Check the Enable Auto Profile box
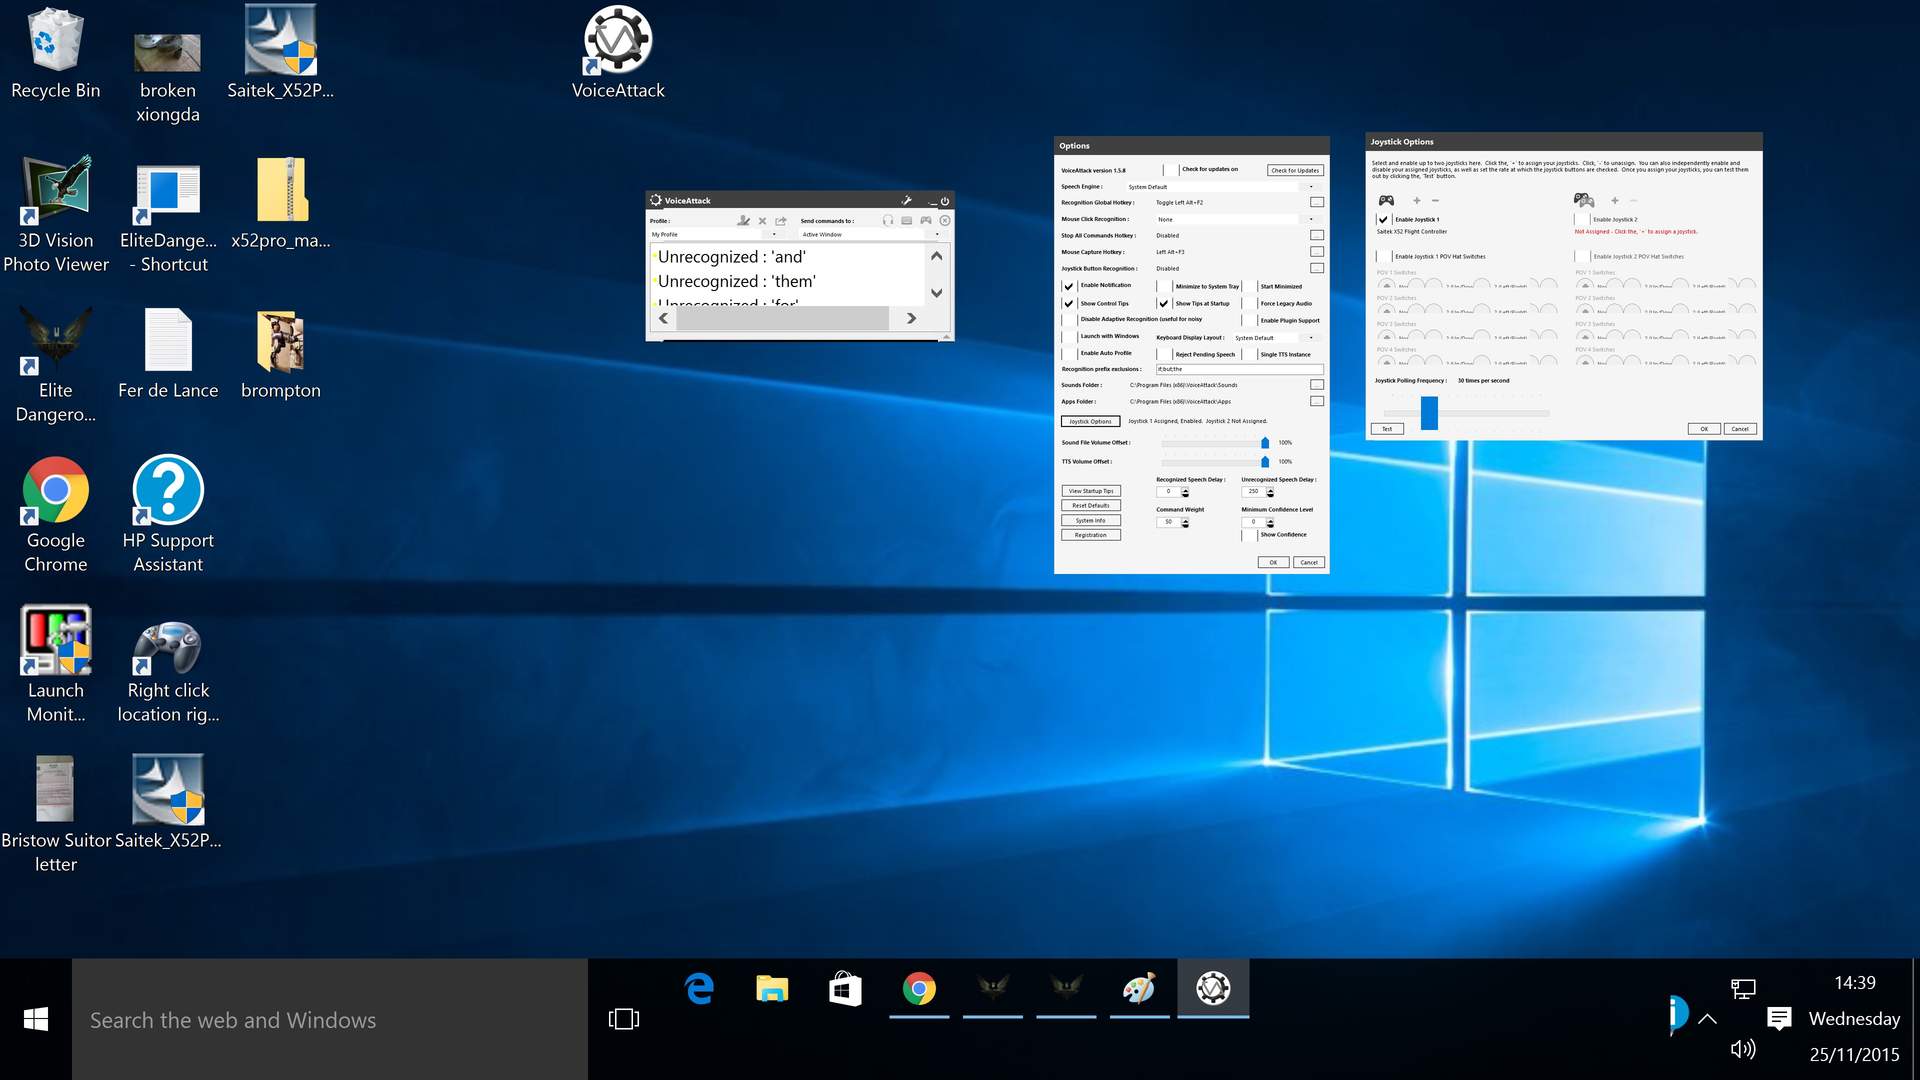Screen dimensions: 1920x1080 pos(1068,353)
